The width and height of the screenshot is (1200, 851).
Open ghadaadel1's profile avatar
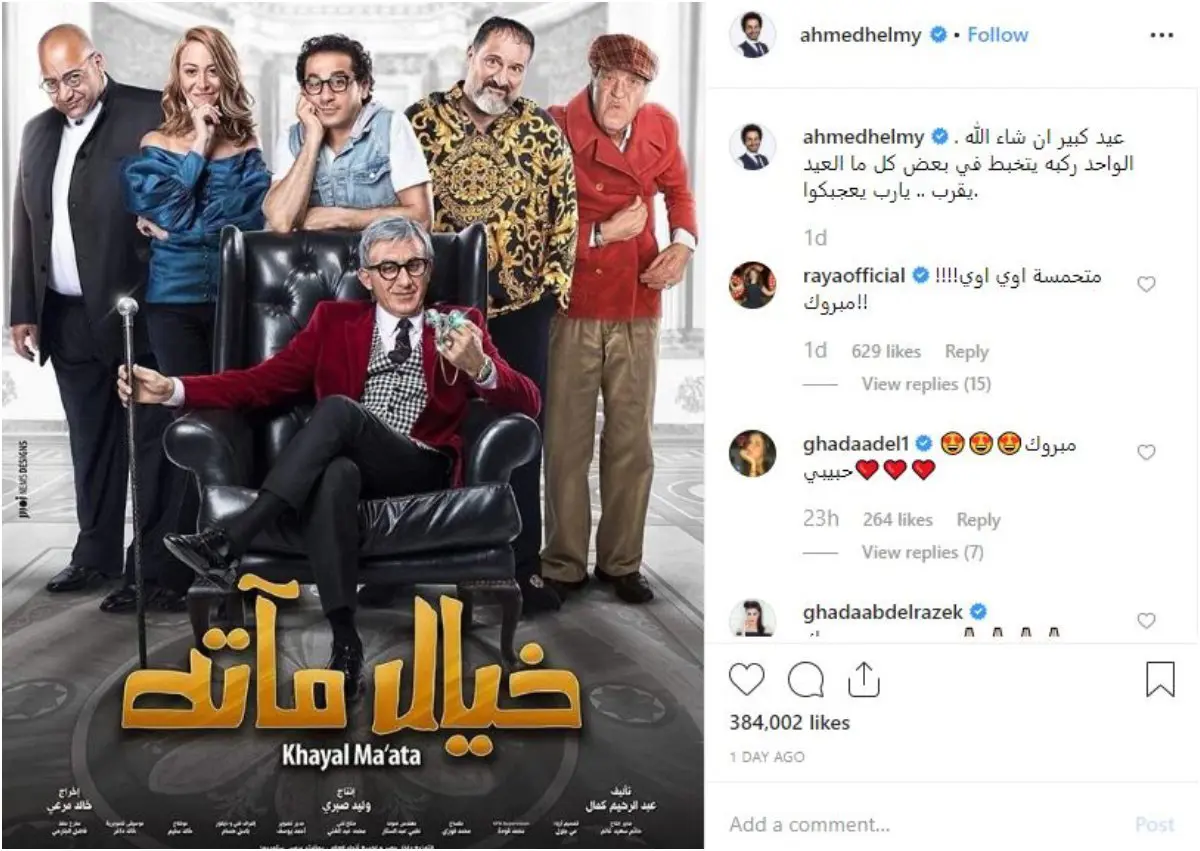coord(752,453)
